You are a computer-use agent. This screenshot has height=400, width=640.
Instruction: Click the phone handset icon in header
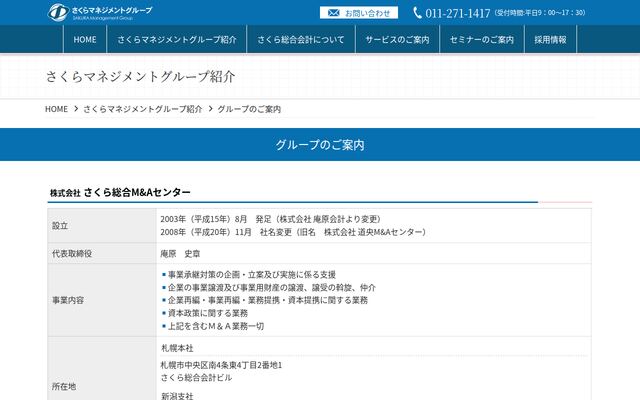coord(417,13)
